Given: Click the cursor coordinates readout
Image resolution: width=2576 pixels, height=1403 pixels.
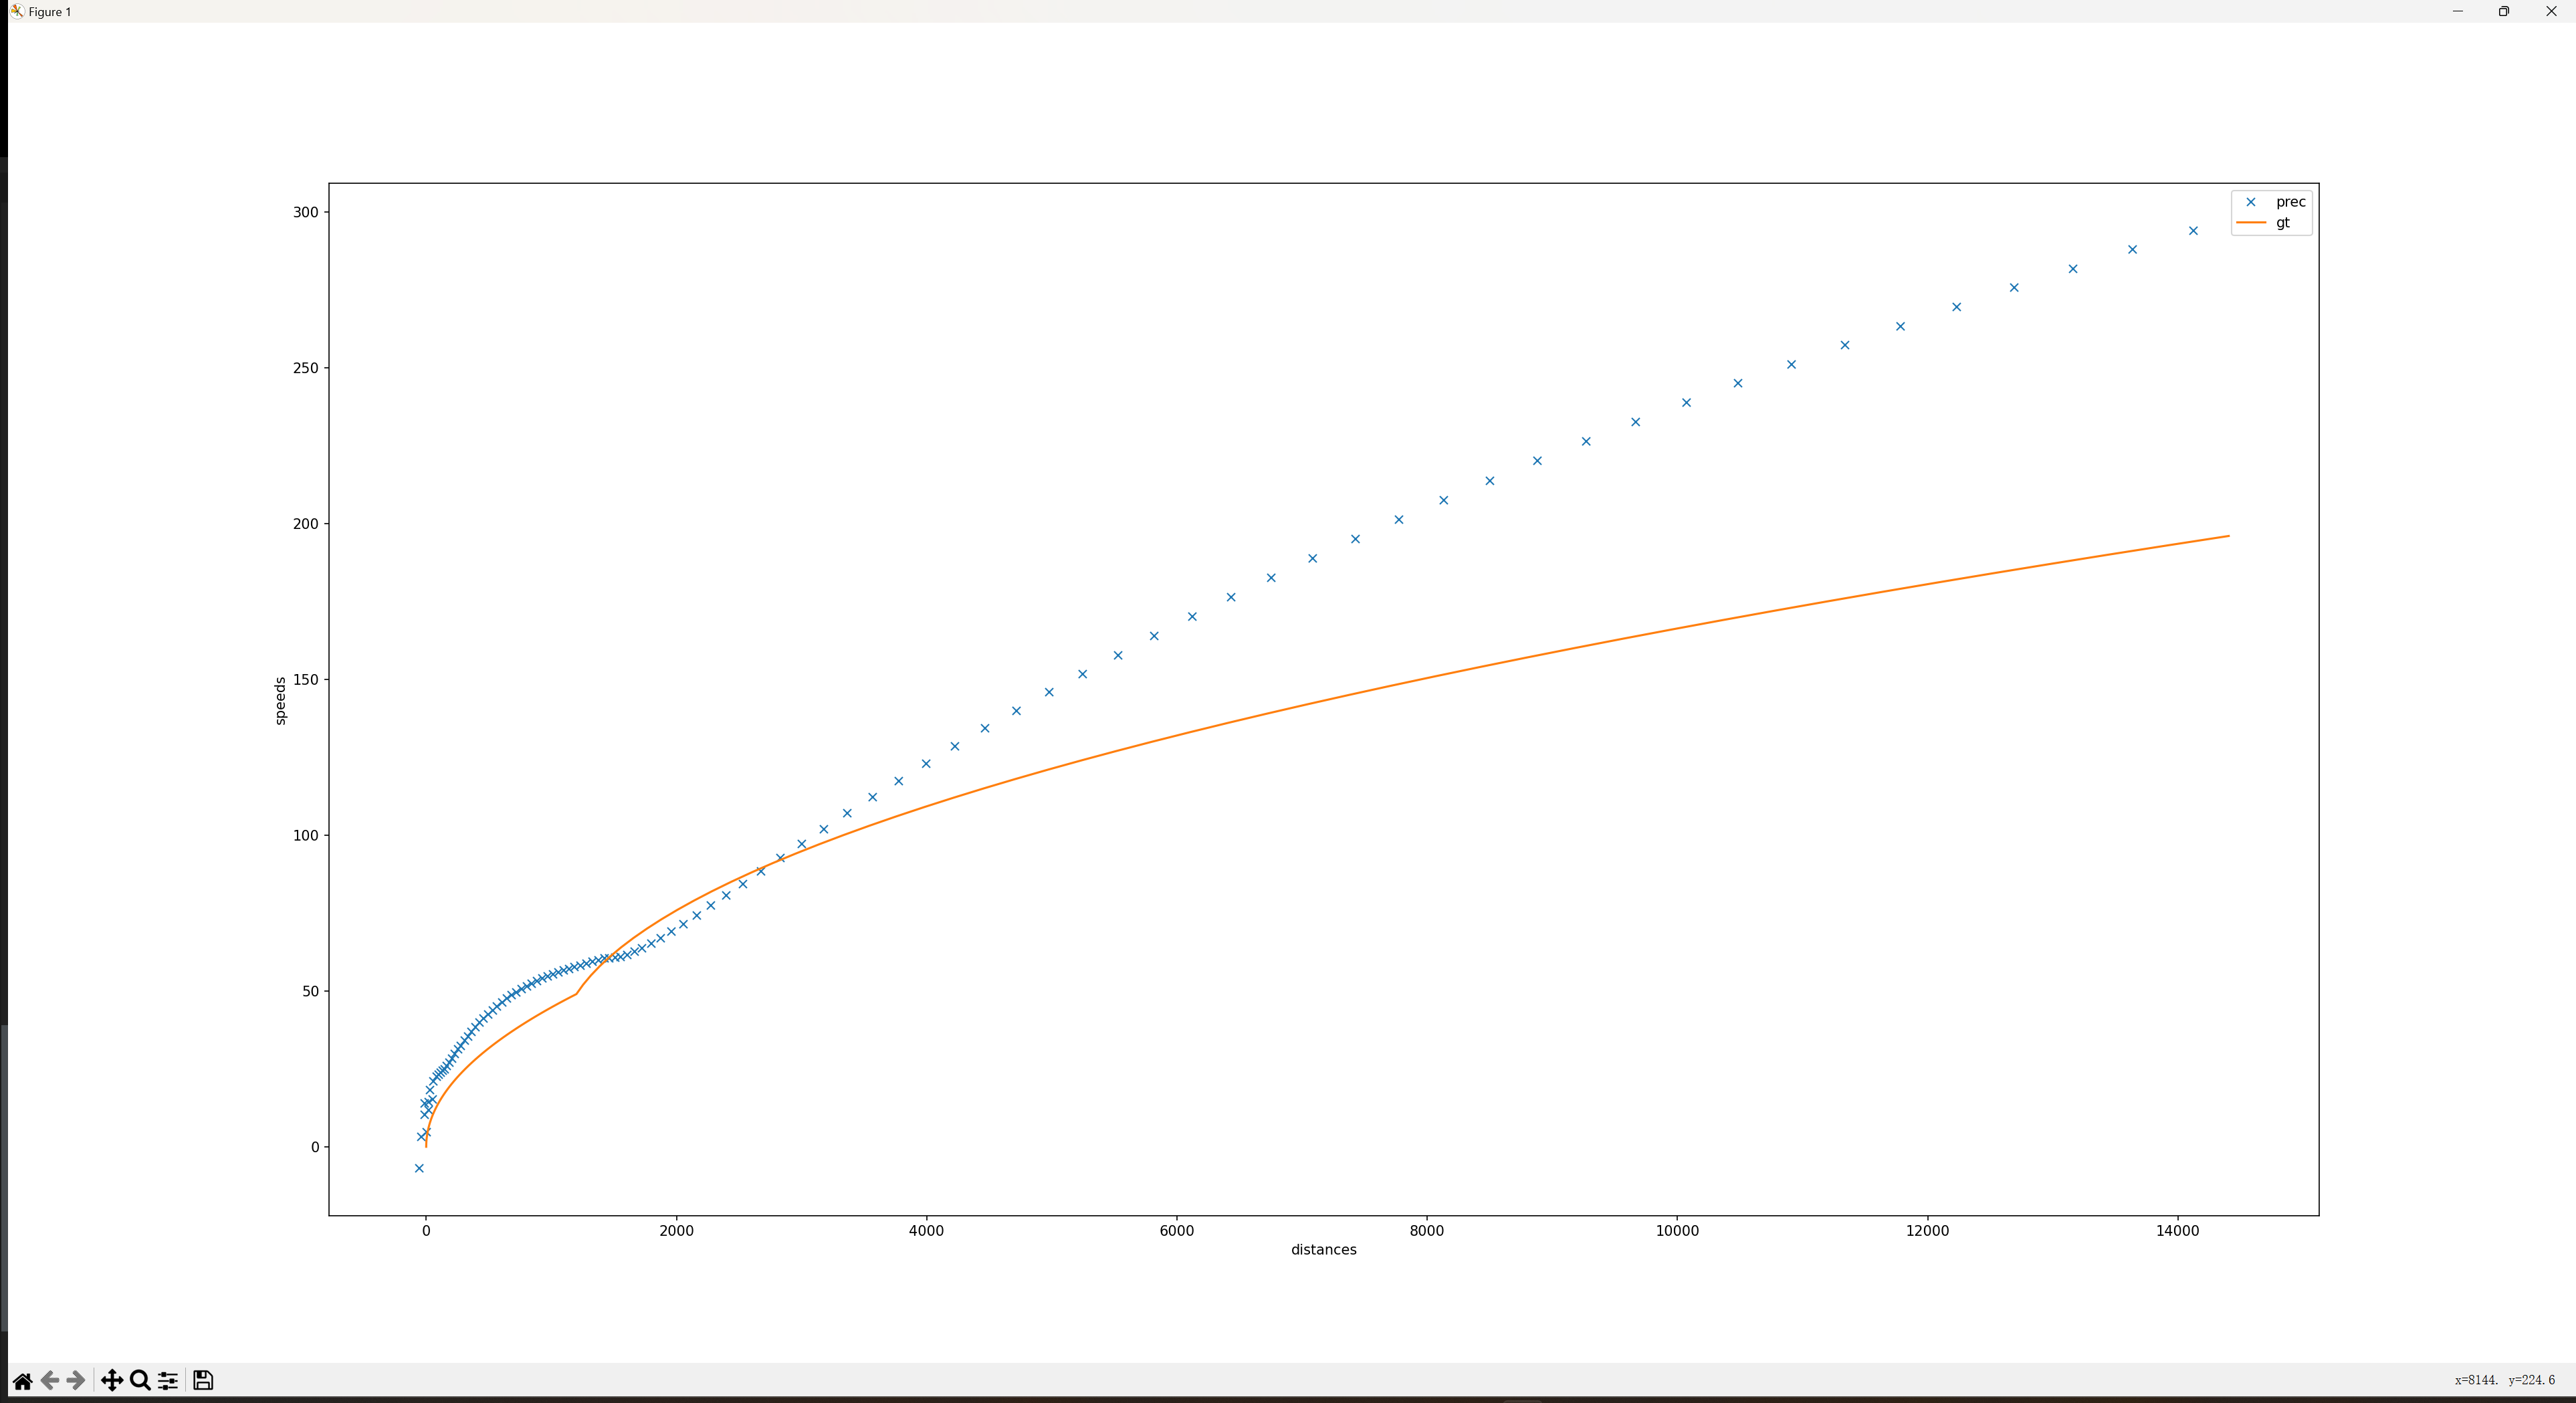Looking at the screenshot, I should tap(2504, 1380).
